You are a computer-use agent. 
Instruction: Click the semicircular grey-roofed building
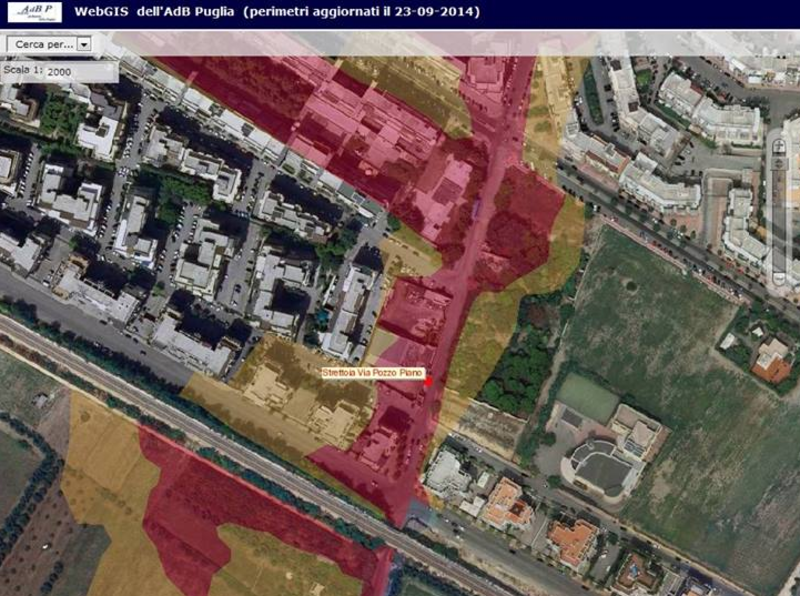pyautogui.click(x=598, y=467)
